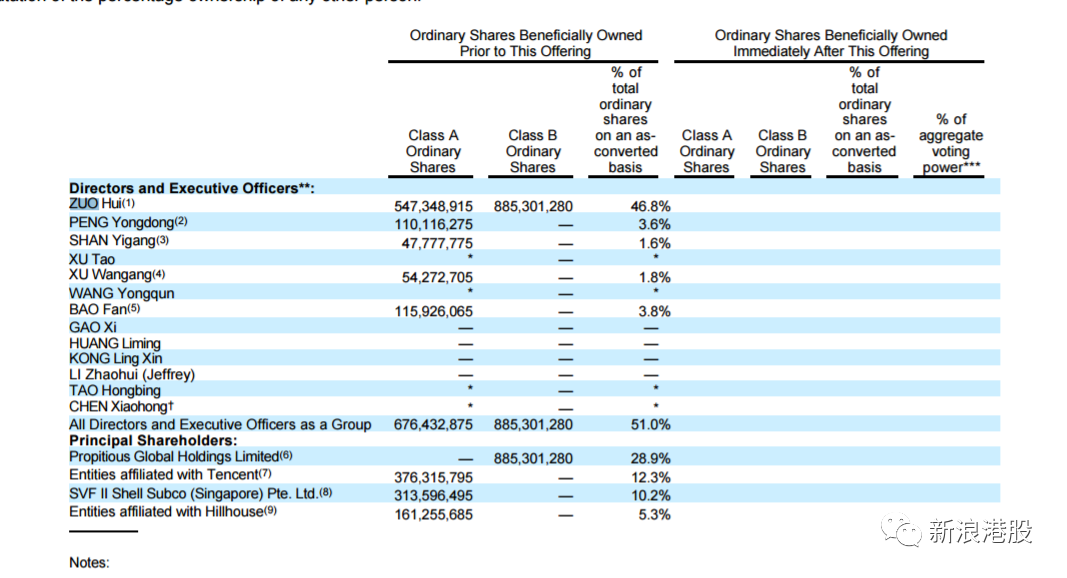Click the "% of aggregate voting power***" header

coord(951,144)
